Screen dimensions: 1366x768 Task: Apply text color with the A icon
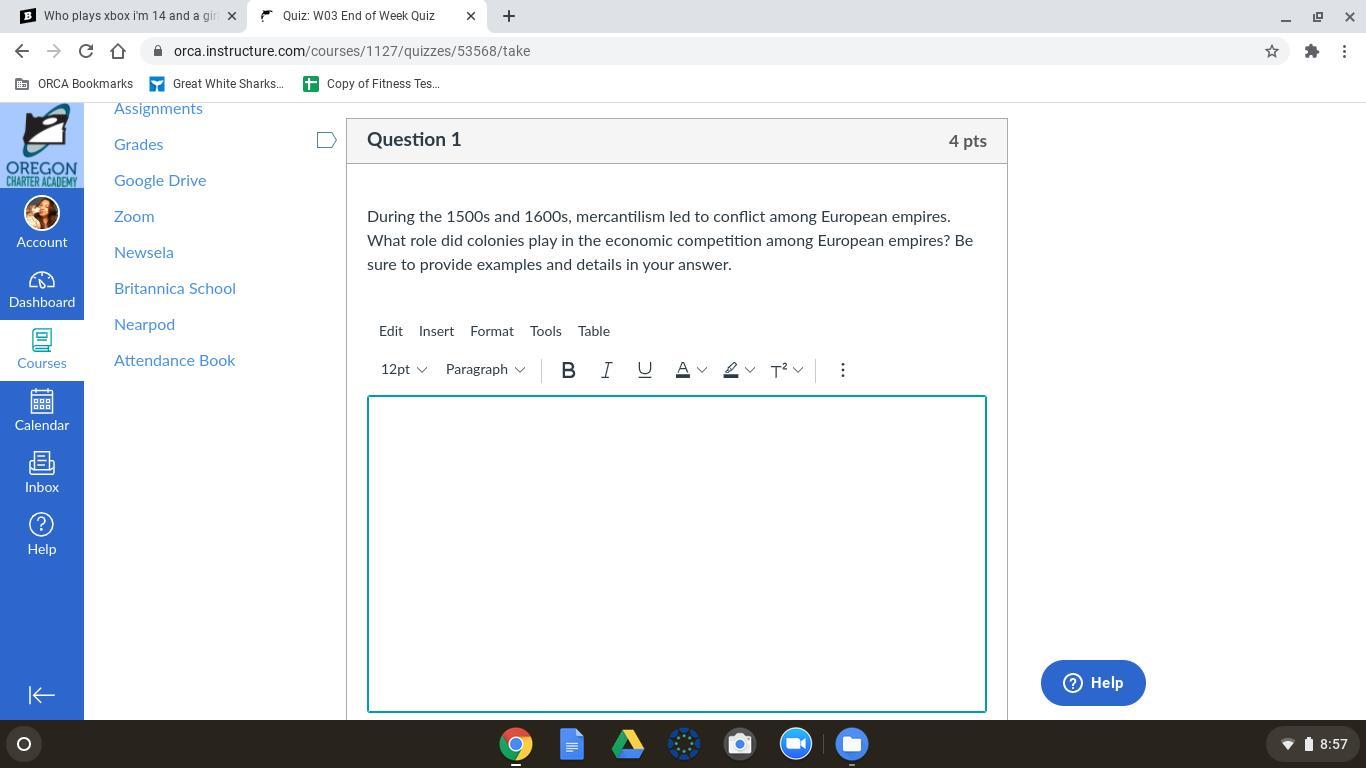(683, 370)
